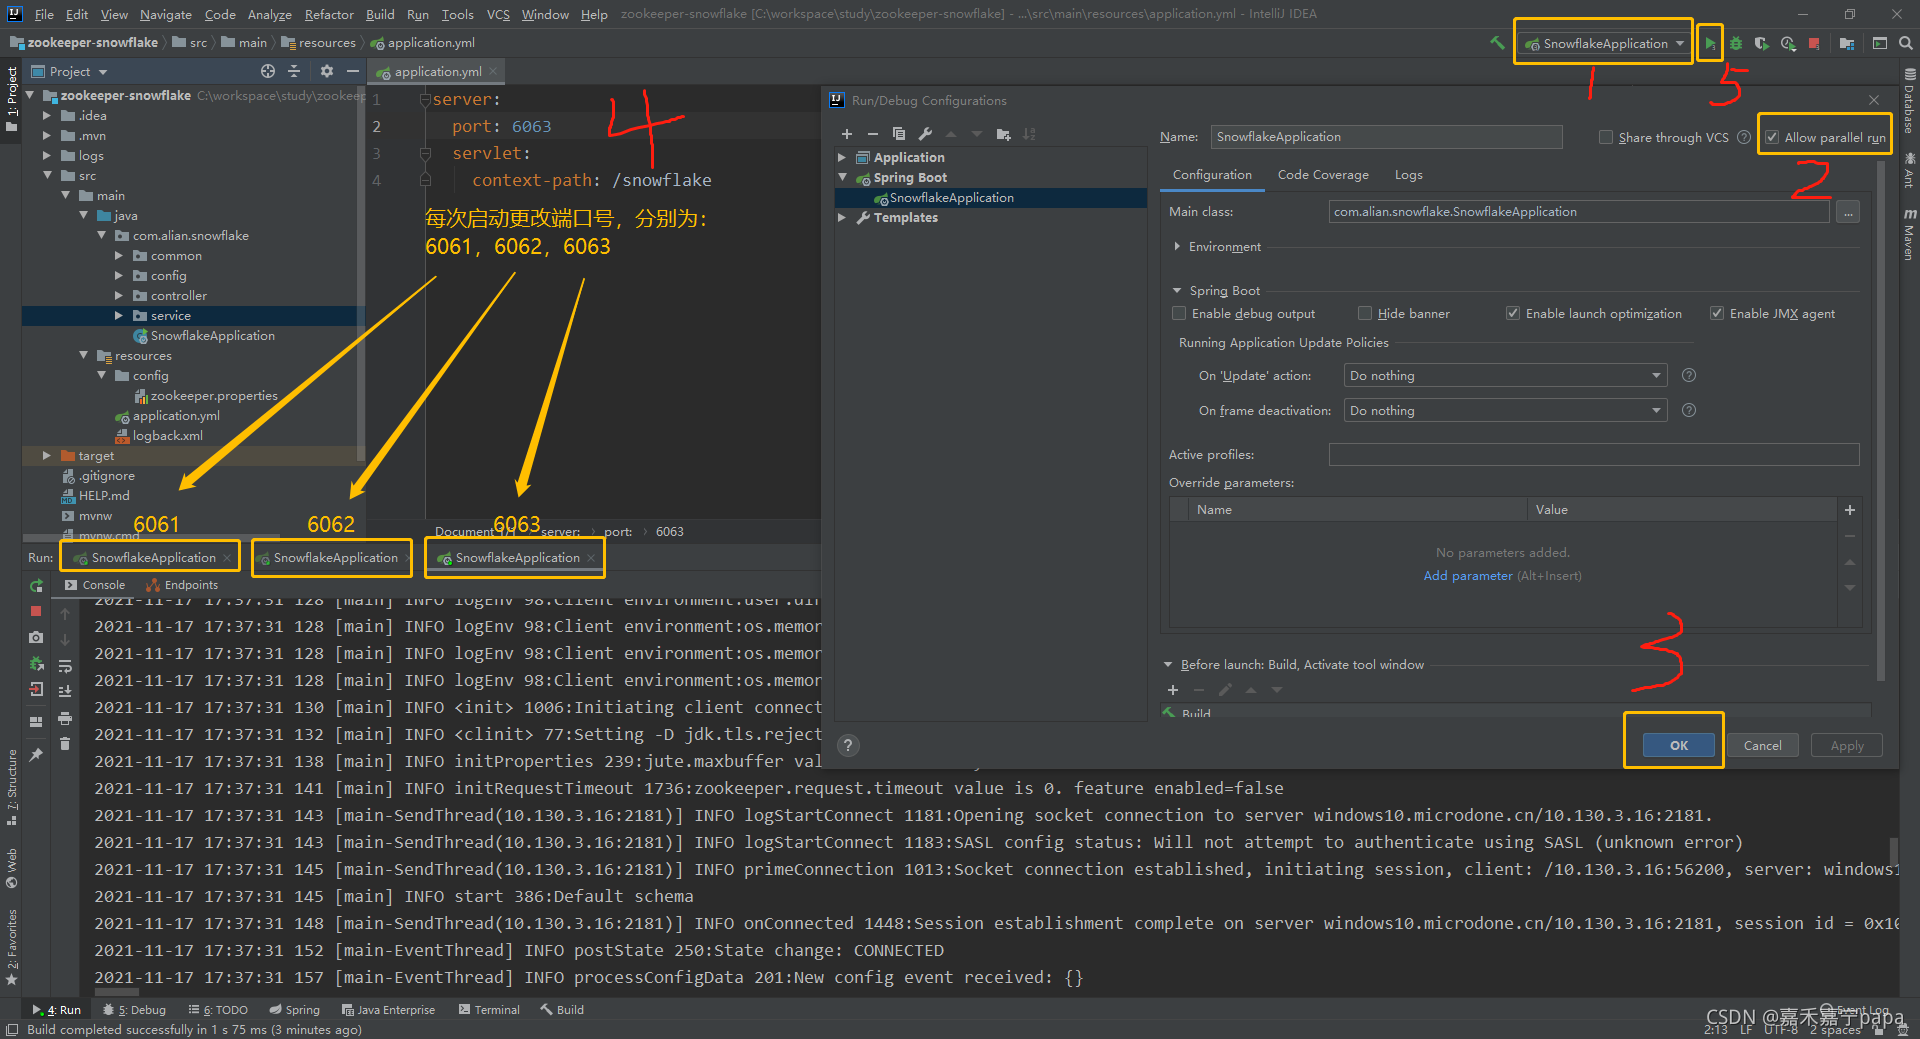Clear the console with the trash icon
Image resolution: width=1920 pixels, height=1039 pixels.
pyautogui.click(x=65, y=744)
